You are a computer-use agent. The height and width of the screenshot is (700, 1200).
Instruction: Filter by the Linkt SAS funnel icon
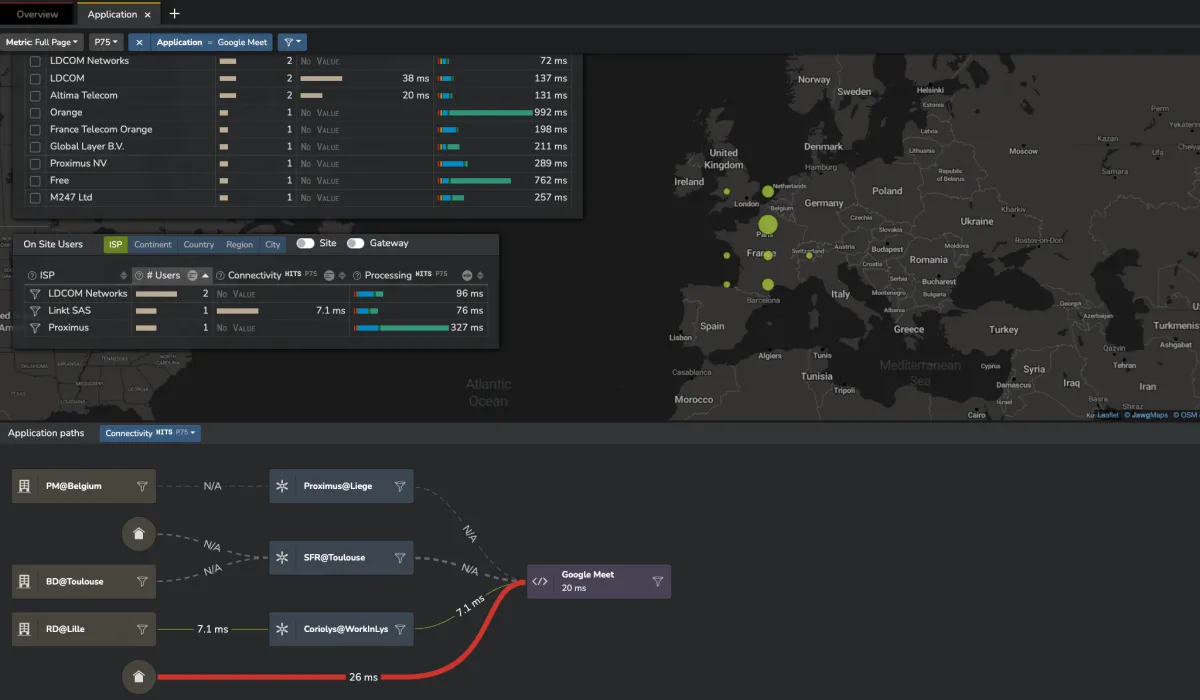click(x=35, y=311)
